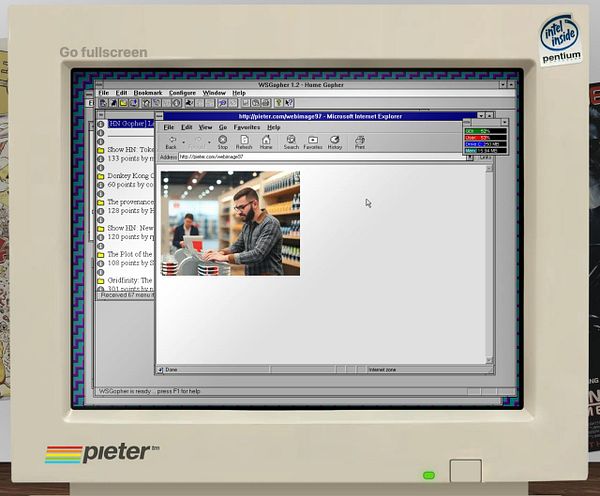Click the Refresh icon in Internet Explorer

click(x=244, y=142)
